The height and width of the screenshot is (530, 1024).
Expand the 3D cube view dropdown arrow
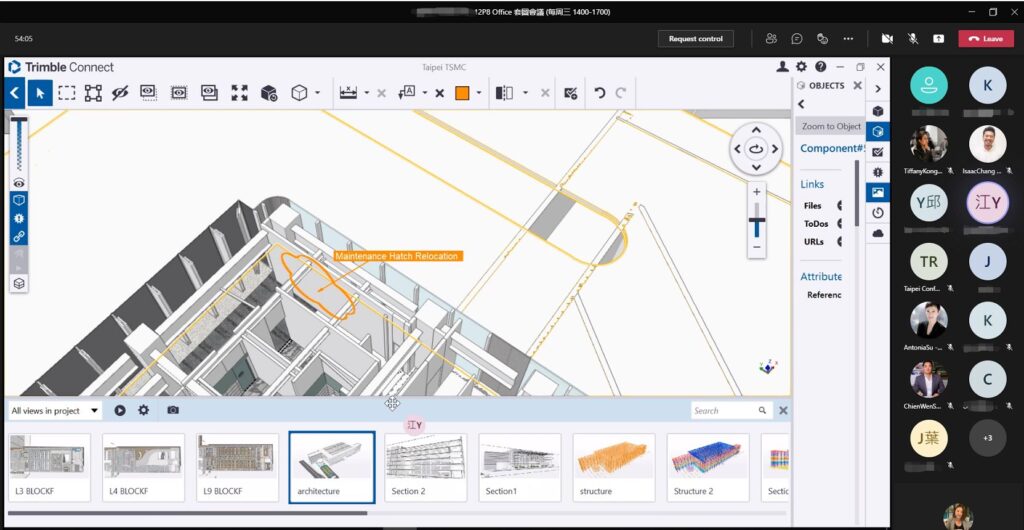coord(318,93)
